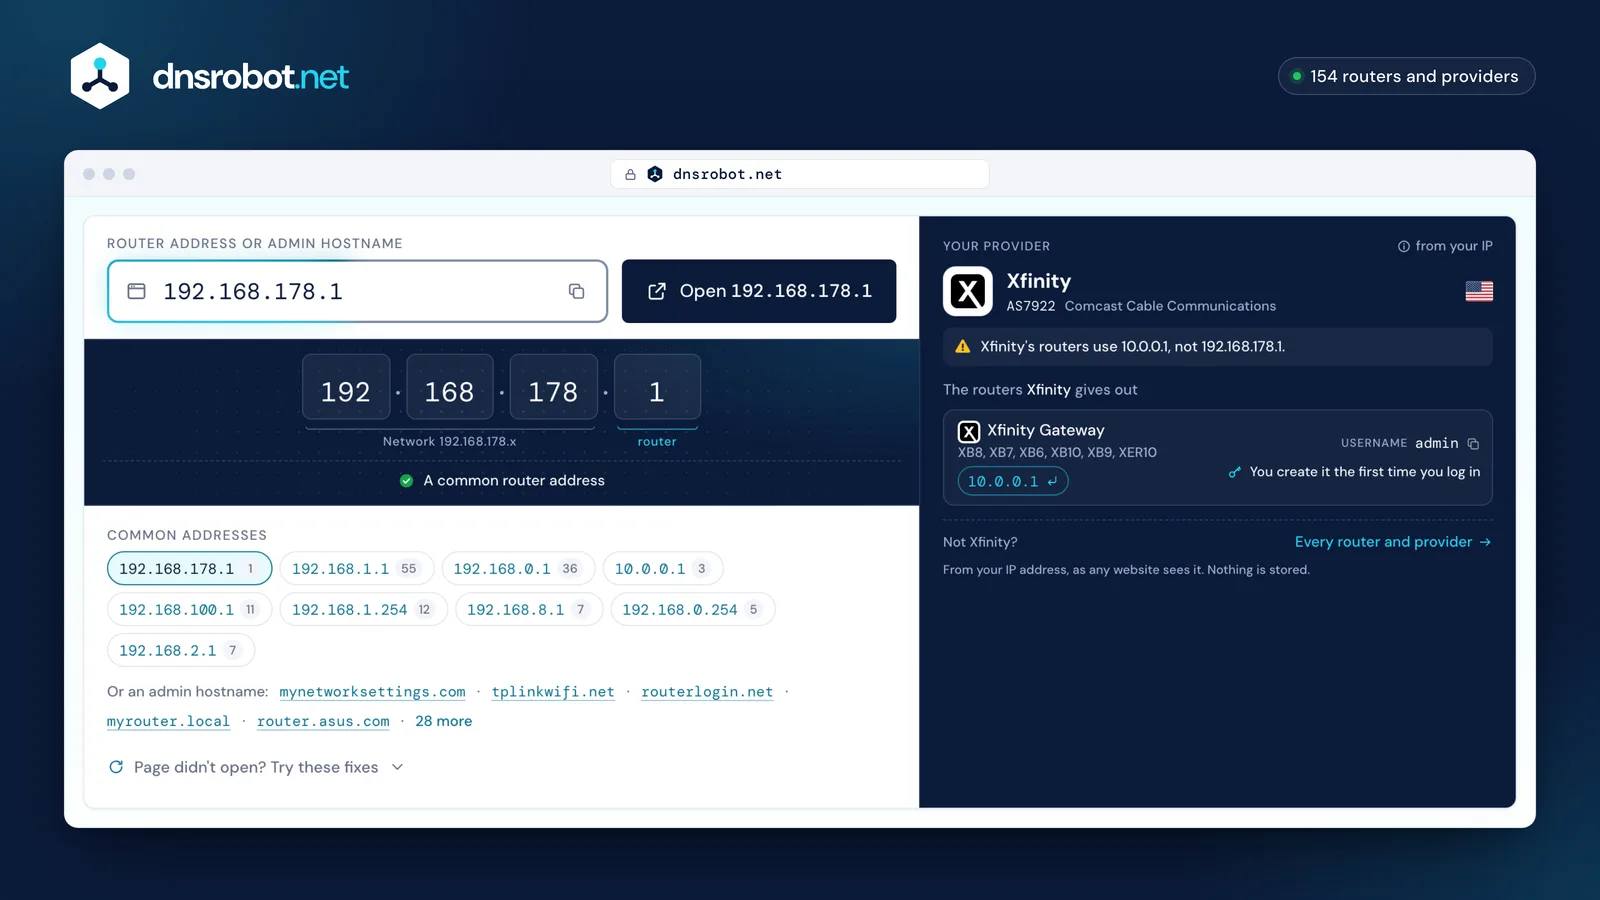Viewport: 1600px width, 900px height.
Task: Click the dnsrobot.net hexagon logo
Action: [x=100, y=76]
